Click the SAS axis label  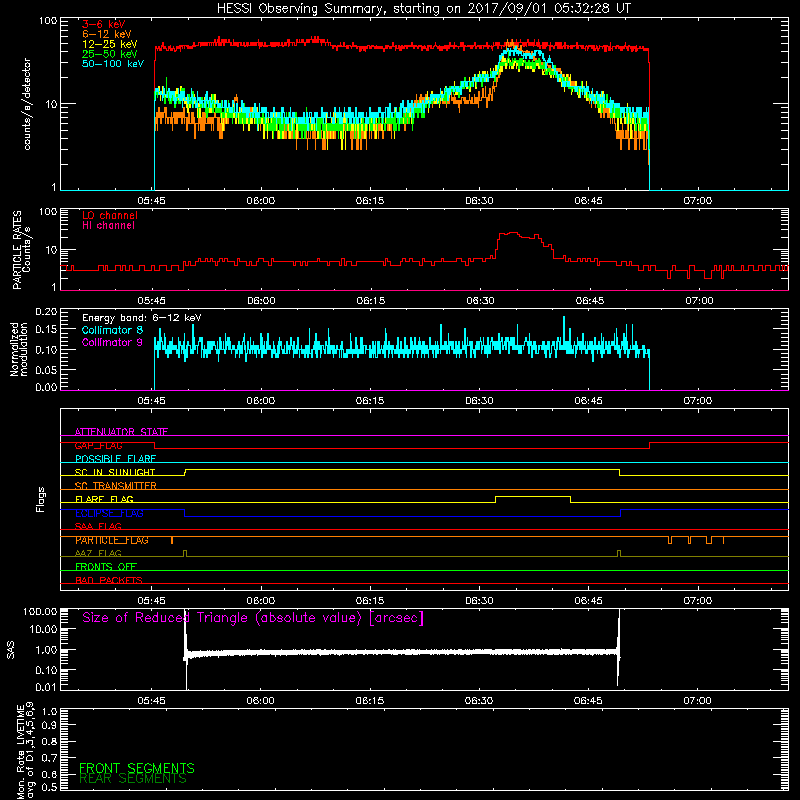click(11, 649)
